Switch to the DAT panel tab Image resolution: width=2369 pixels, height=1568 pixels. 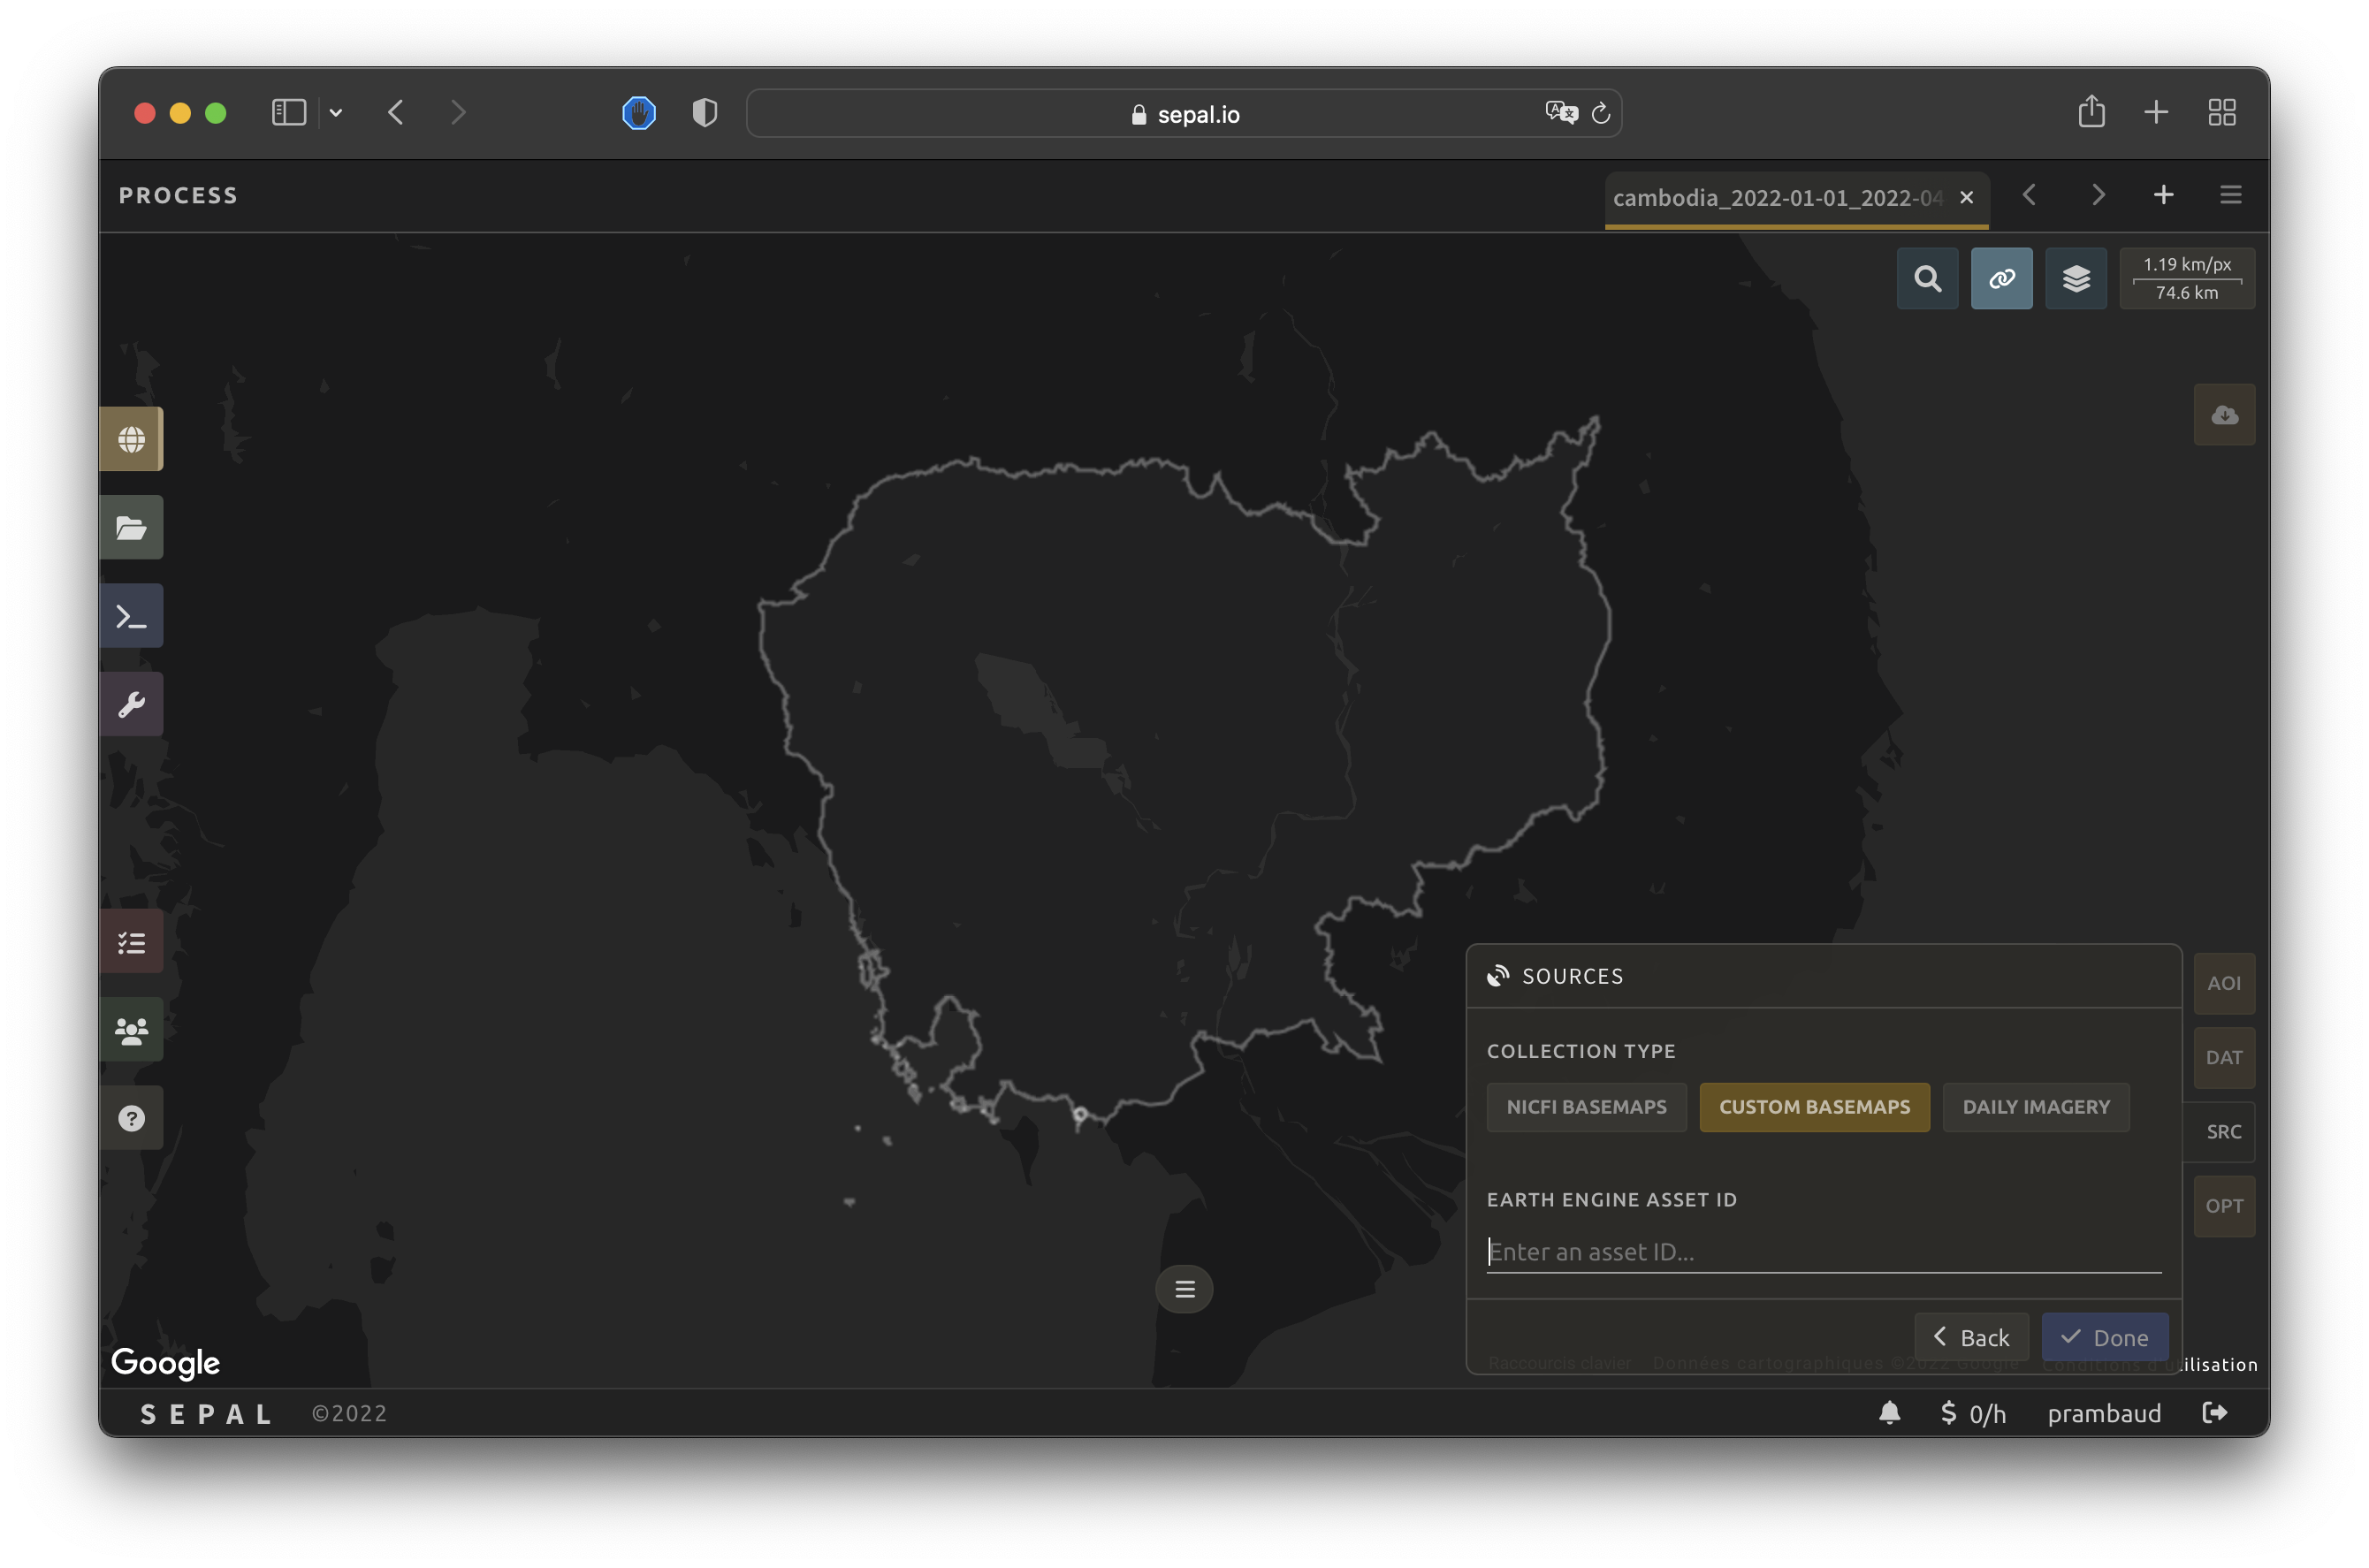tap(2223, 1057)
